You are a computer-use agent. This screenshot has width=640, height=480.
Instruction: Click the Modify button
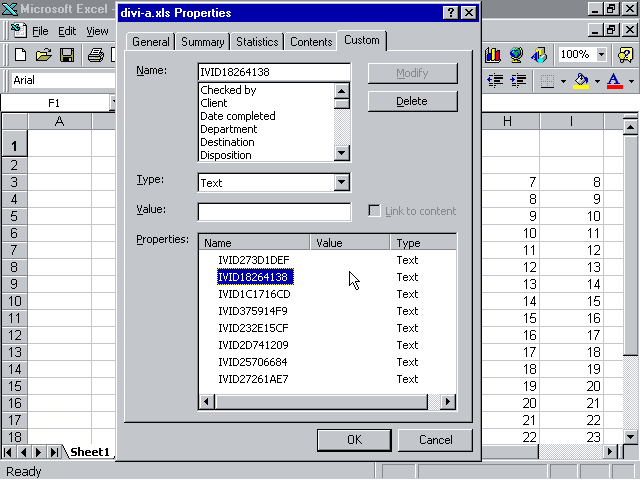(x=412, y=73)
